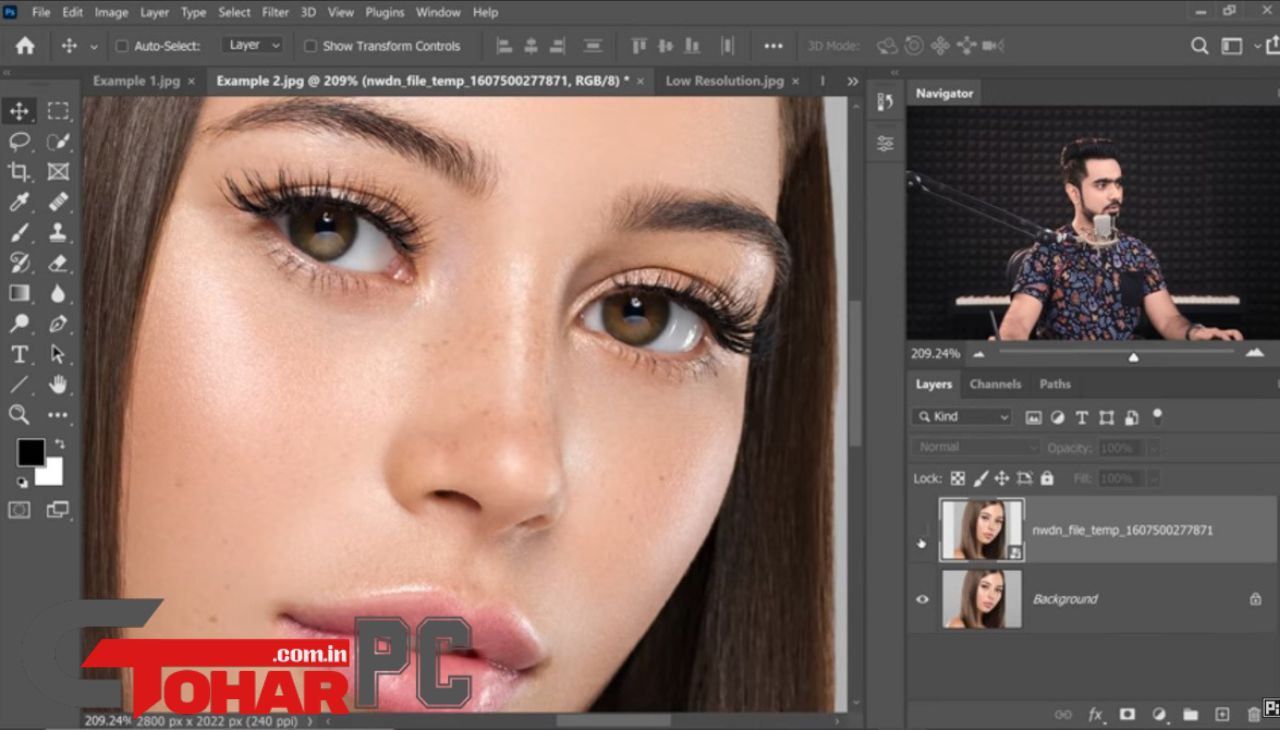Expand the hidden document tabs chevron
Screen dimensions: 1280x730
tap(852, 81)
